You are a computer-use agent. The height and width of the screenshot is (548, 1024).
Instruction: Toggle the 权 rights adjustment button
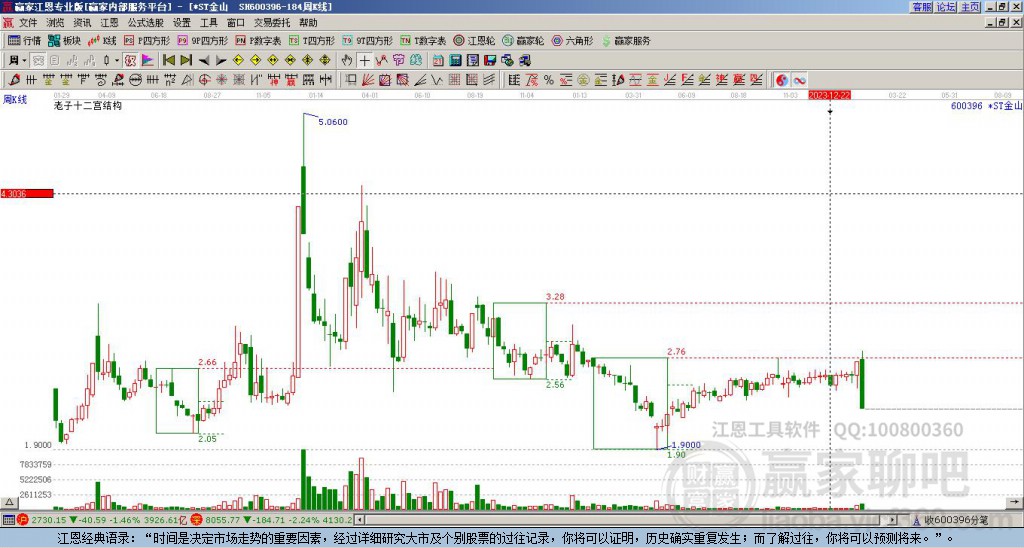coord(130,61)
